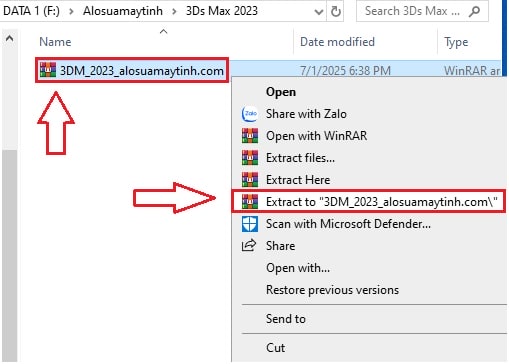This screenshot has height=364, width=509.
Task: Sort by Date modified column header
Action: click(x=337, y=42)
